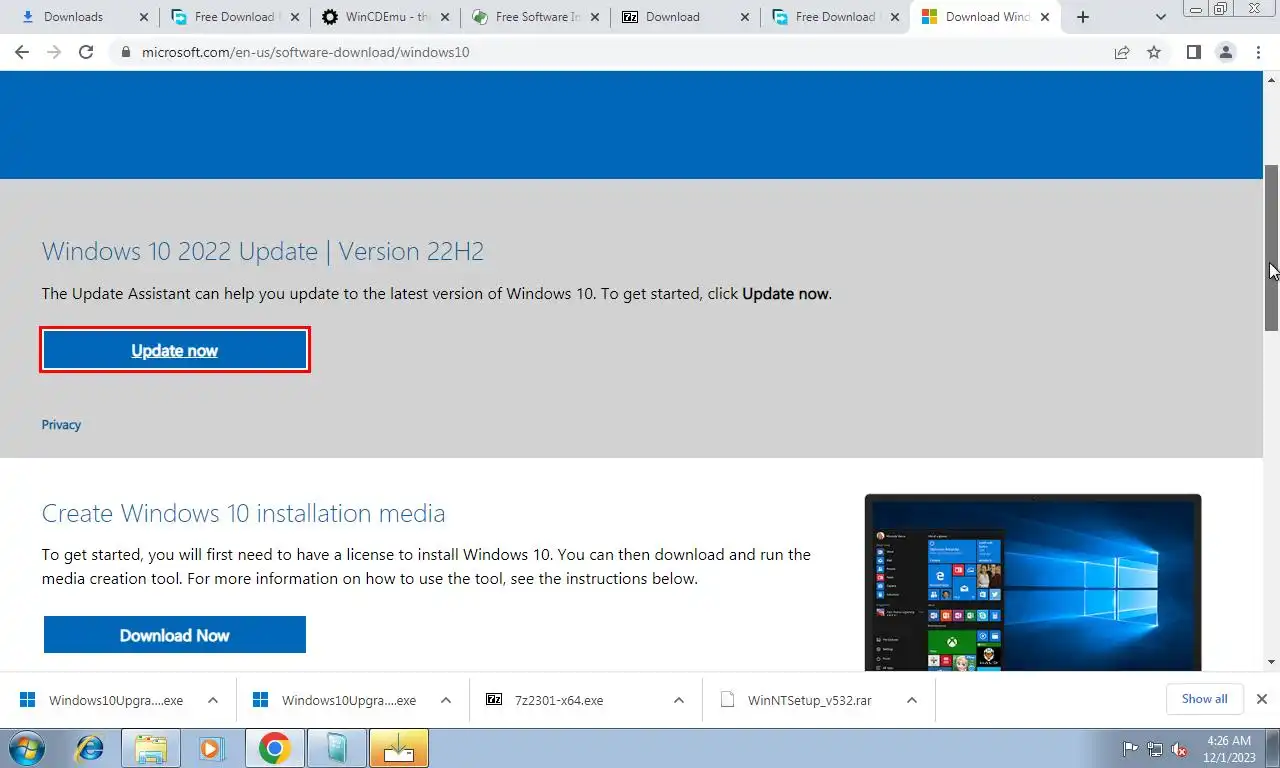1280x768 pixels.
Task: Close the downloads bar
Action: point(1262,699)
